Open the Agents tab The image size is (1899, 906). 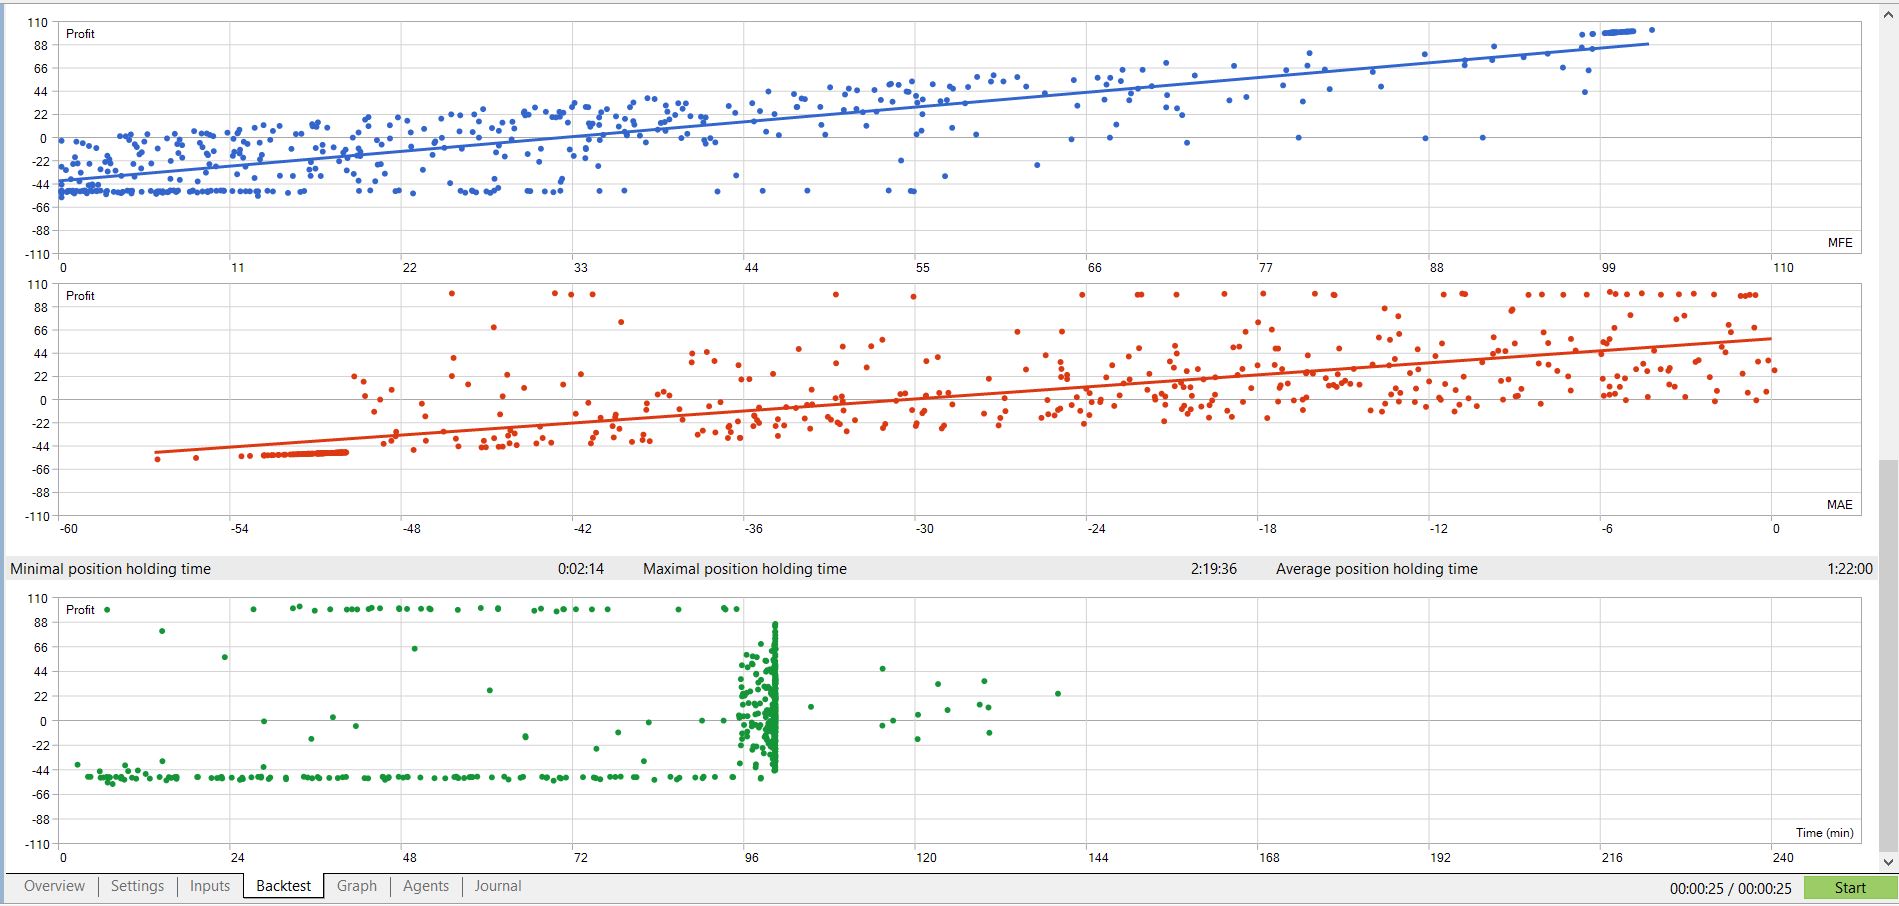(426, 886)
